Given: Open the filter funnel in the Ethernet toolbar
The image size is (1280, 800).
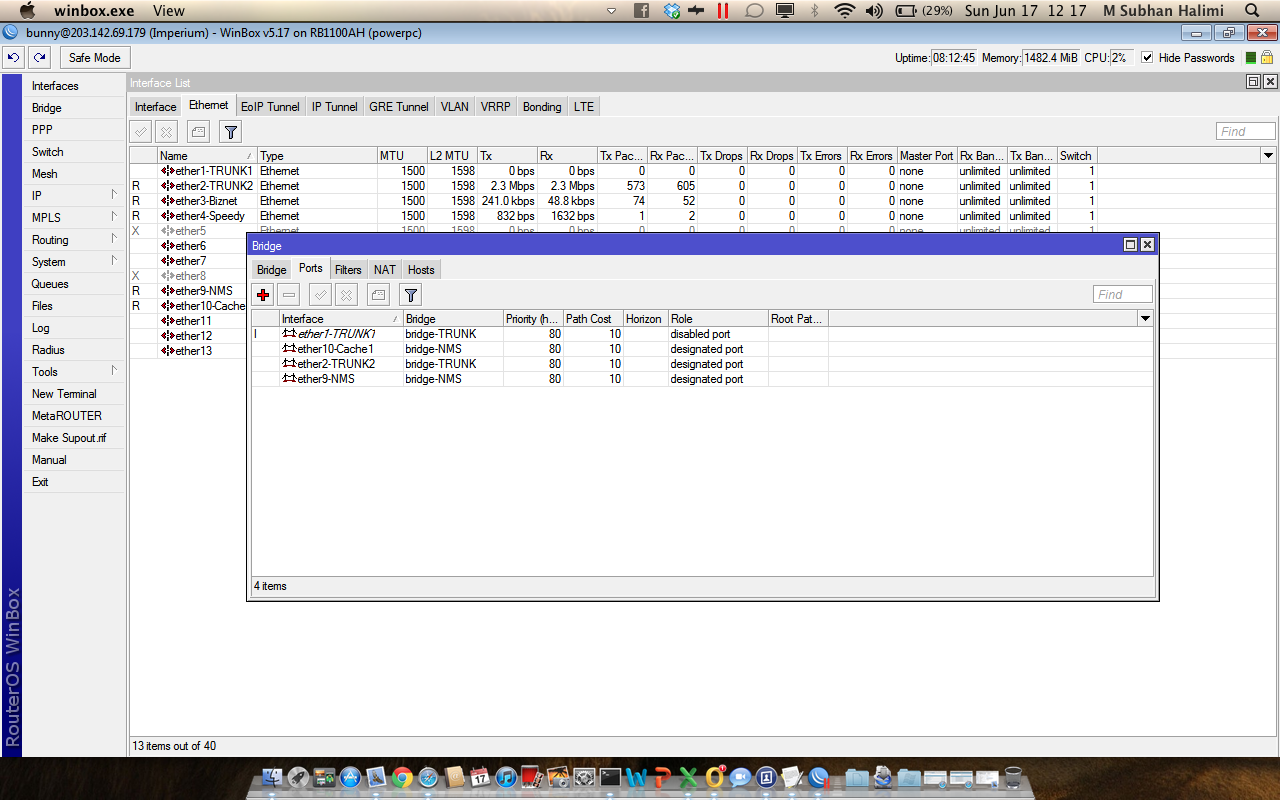Looking at the screenshot, I should 230,130.
